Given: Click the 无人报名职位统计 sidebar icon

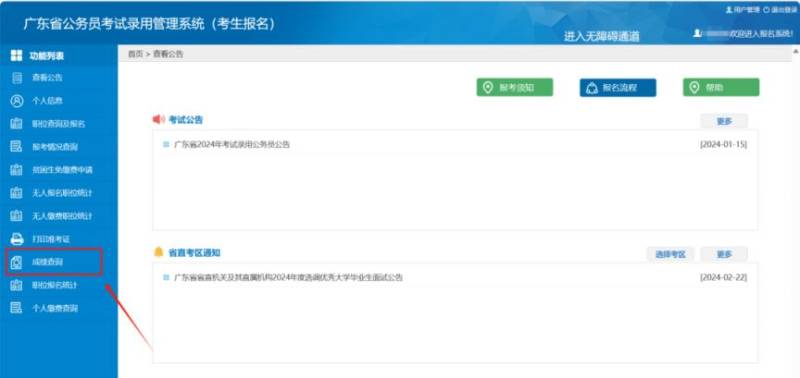Looking at the screenshot, I should (x=17, y=193).
